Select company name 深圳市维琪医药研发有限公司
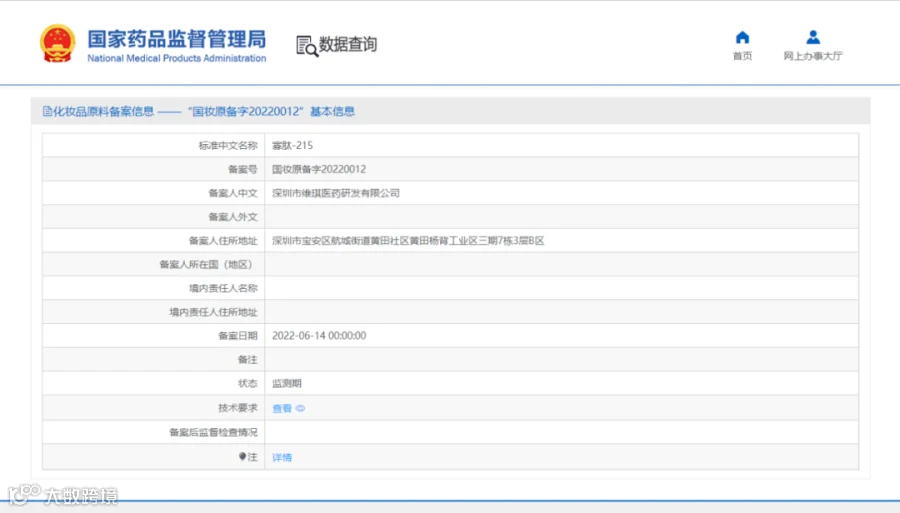Viewport: 900px width, 513px height. (336, 193)
